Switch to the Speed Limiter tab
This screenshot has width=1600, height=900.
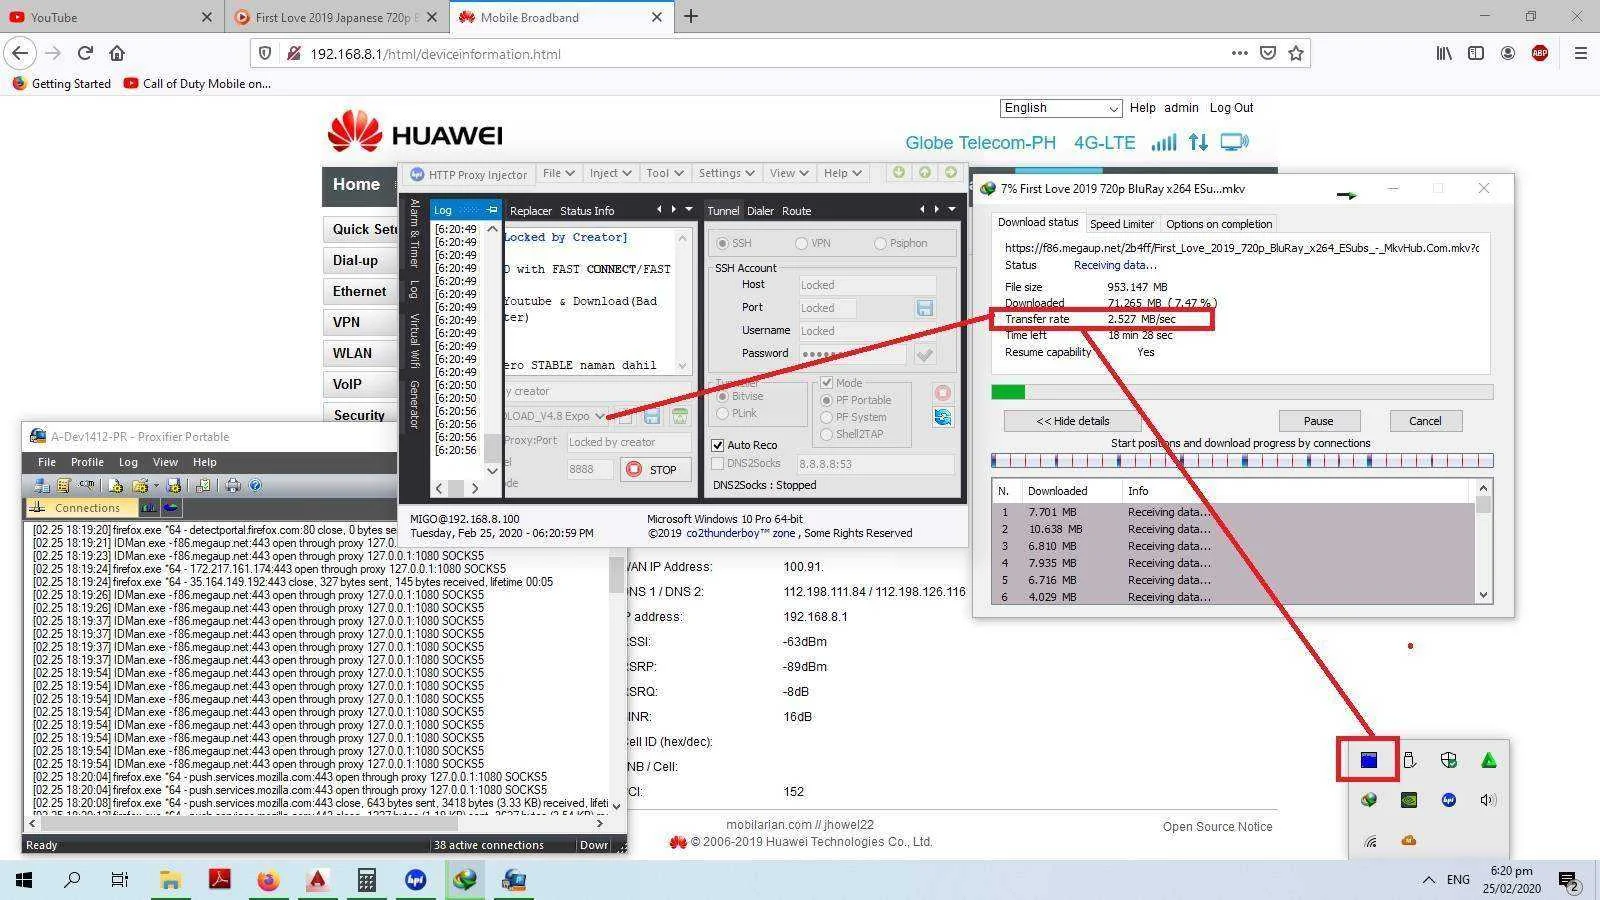1122,224
